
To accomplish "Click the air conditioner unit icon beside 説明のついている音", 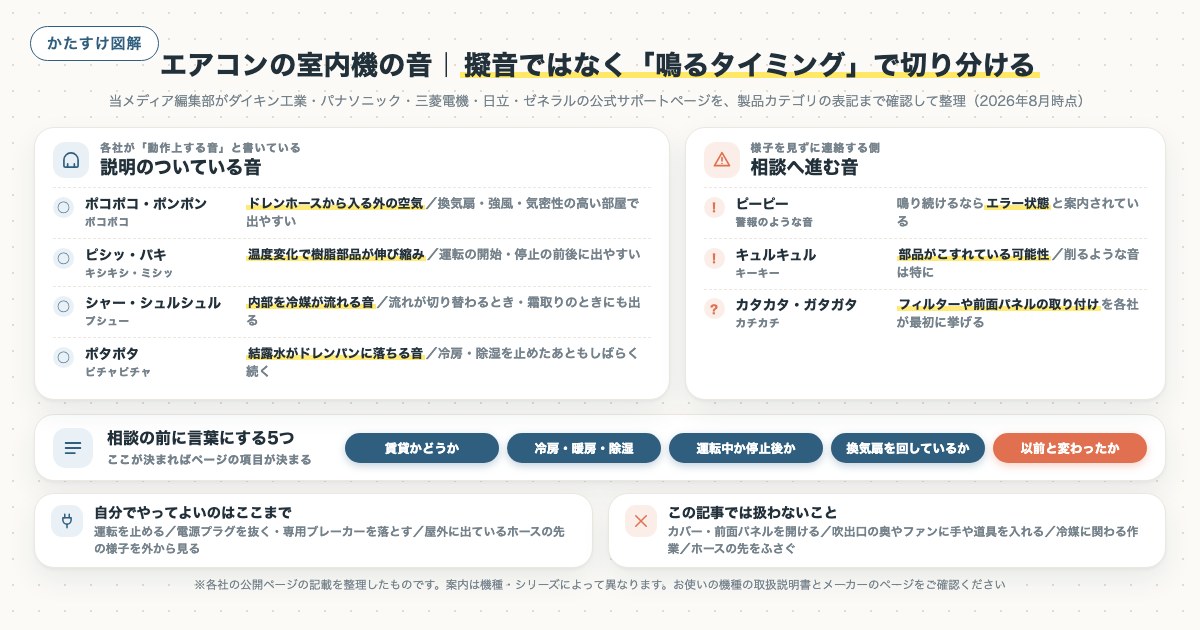I will (71, 160).
